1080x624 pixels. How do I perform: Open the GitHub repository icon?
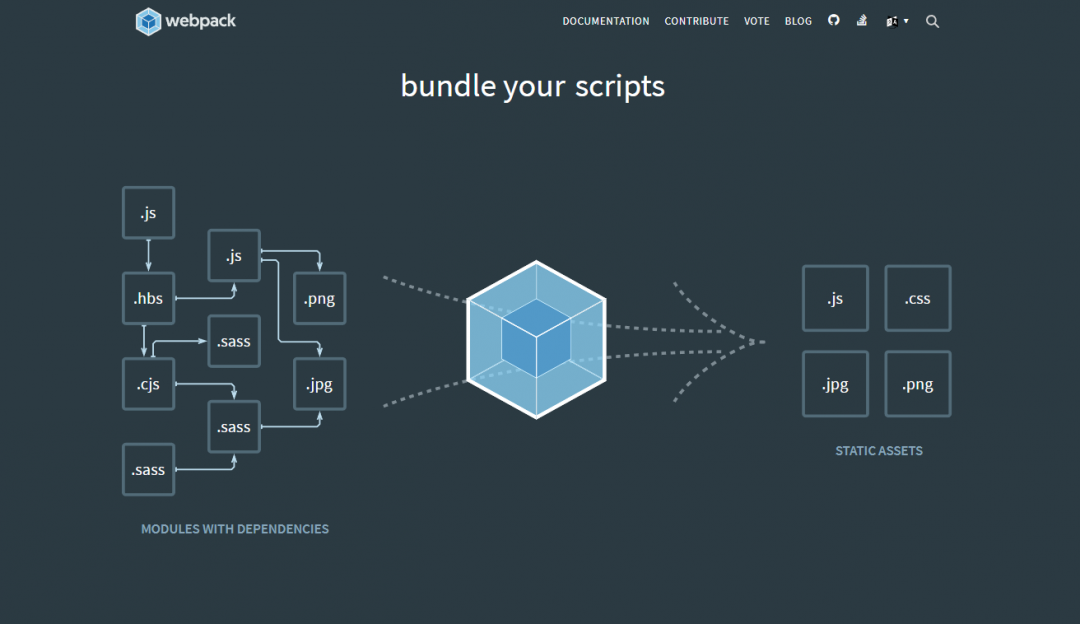[x=833, y=20]
